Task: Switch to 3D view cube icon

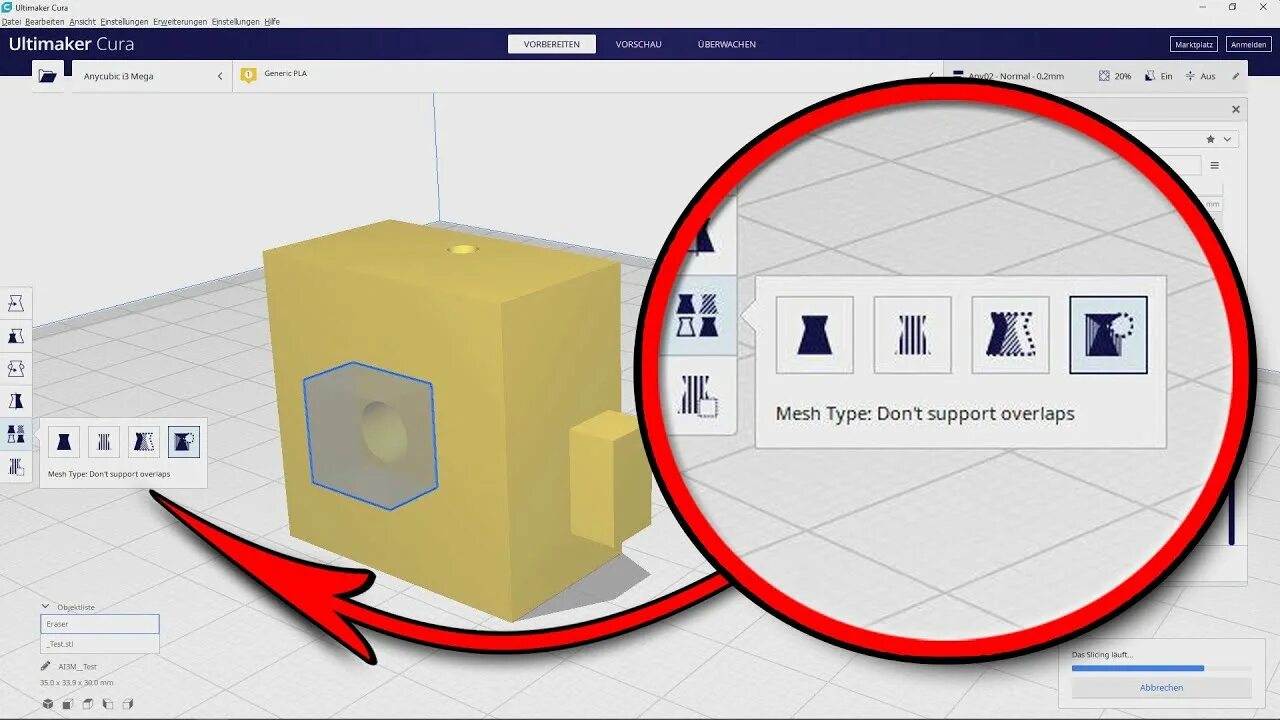Action: pyautogui.click(x=48, y=704)
